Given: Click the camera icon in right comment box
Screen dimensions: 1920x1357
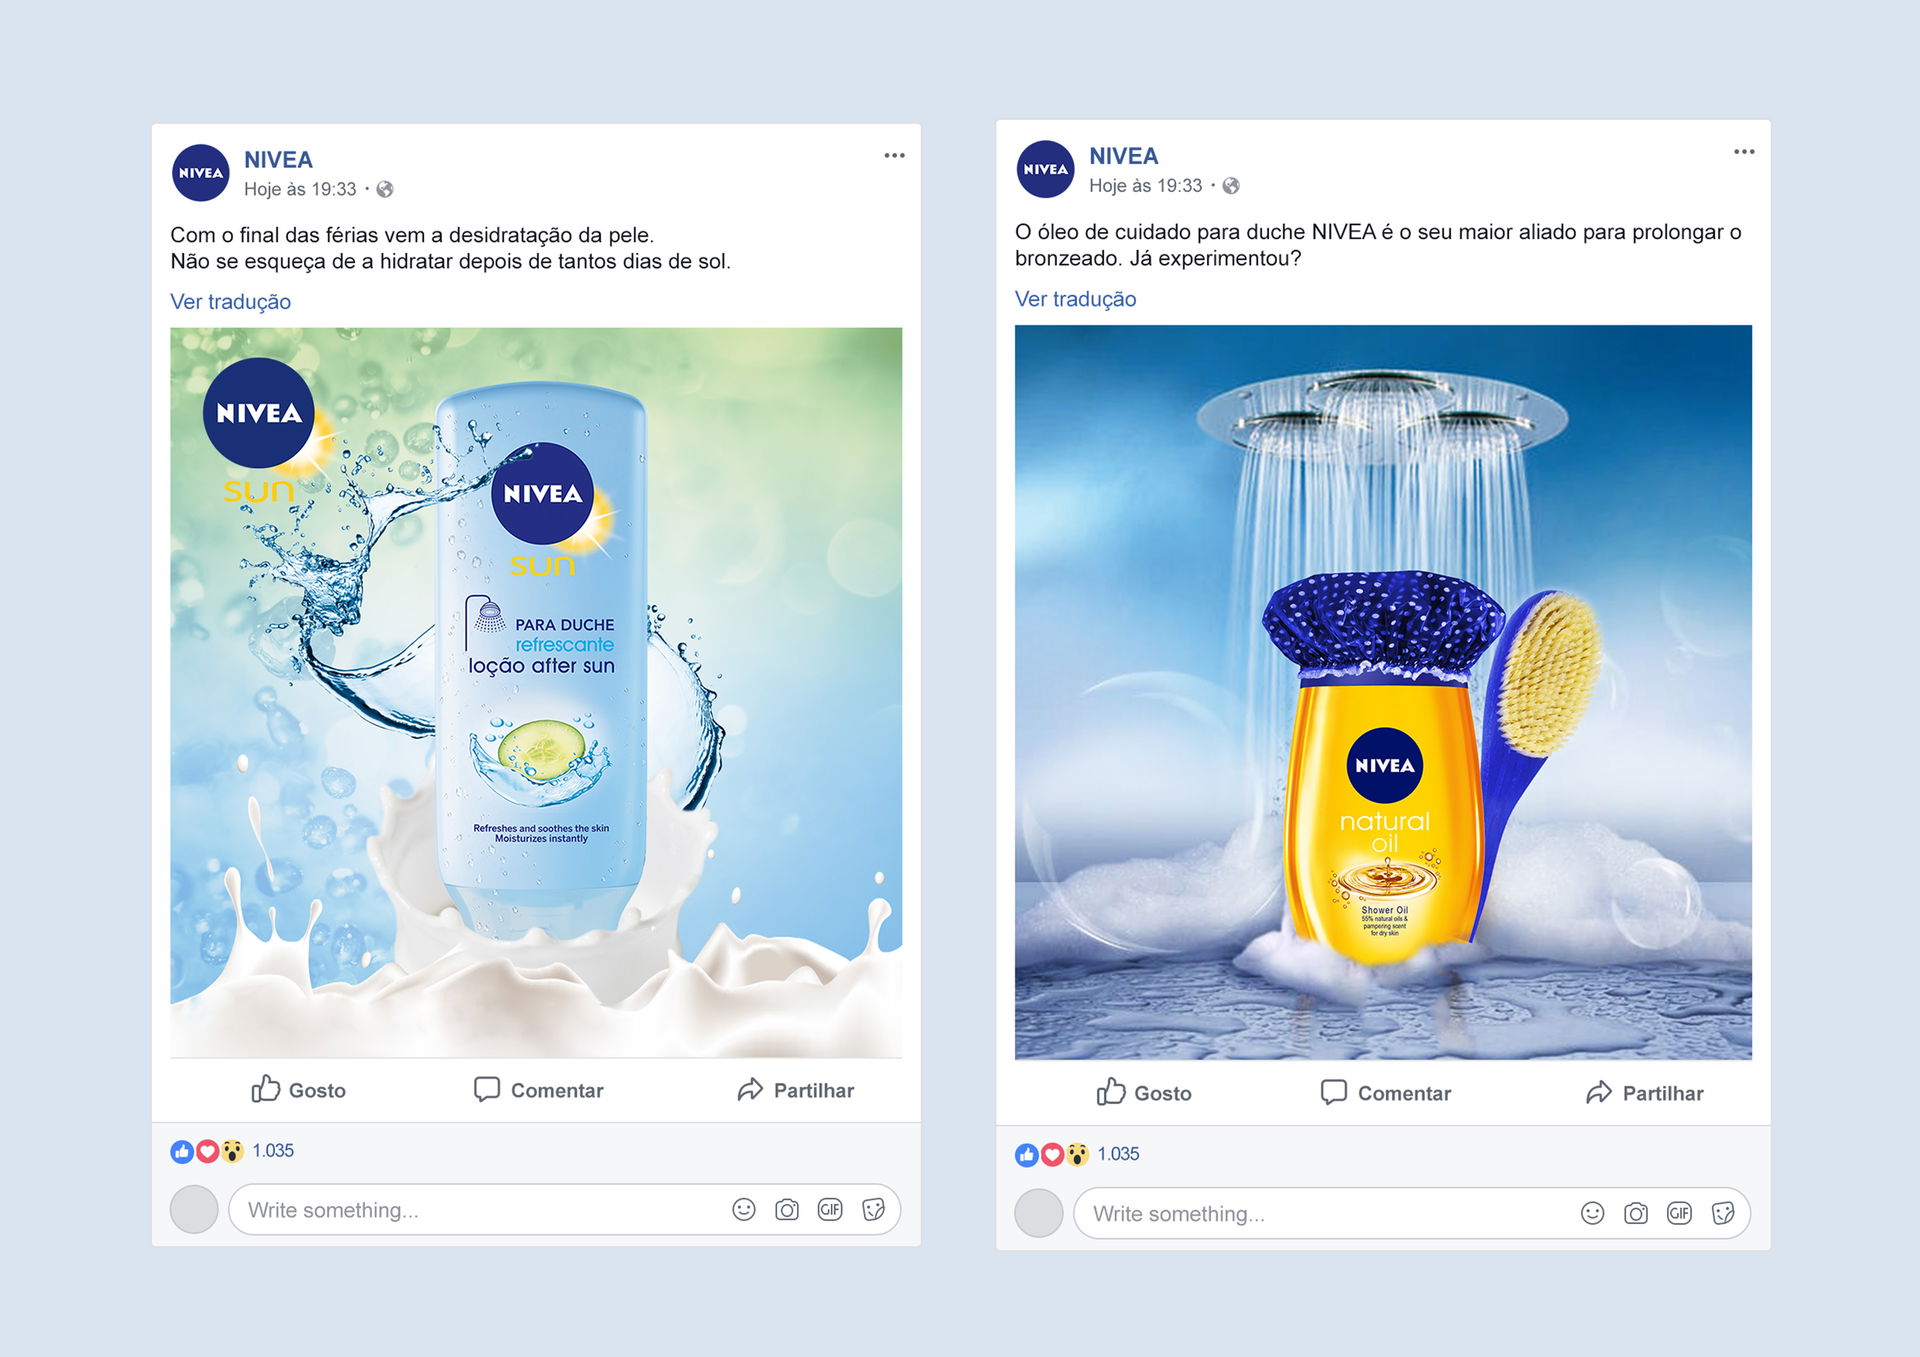Looking at the screenshot, I should pyautogui.click(x=1636, y=1213).
